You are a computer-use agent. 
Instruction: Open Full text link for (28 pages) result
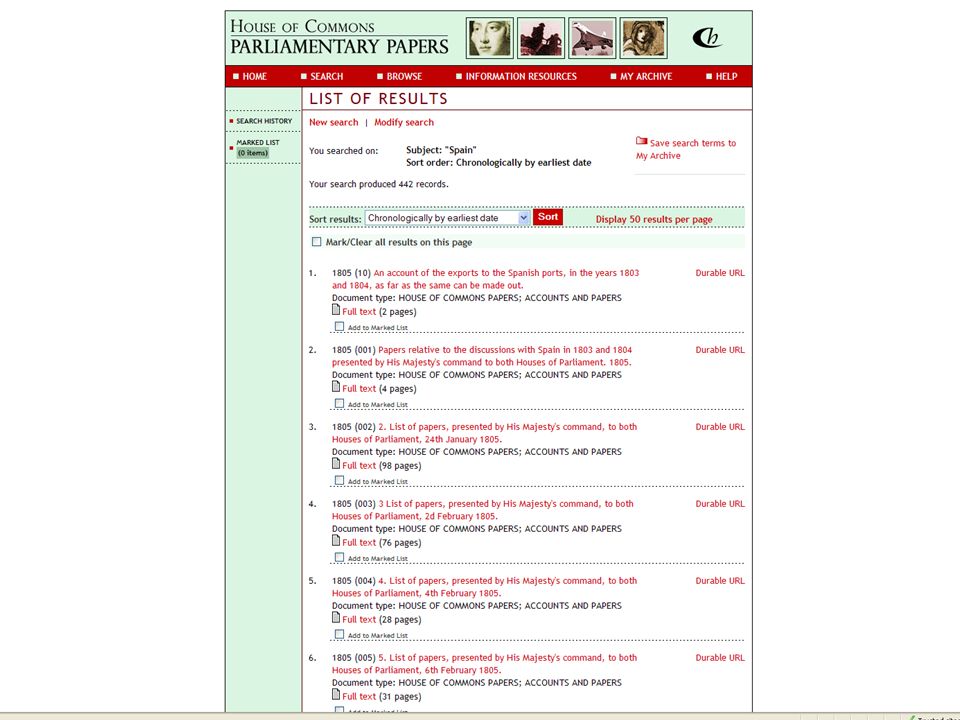(359, 620)
